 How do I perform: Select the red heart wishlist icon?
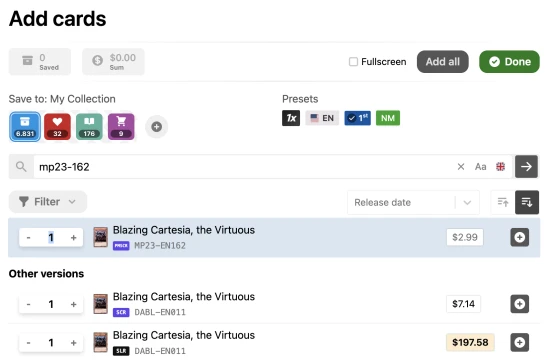pyautogui.click(x=57, y=126)
